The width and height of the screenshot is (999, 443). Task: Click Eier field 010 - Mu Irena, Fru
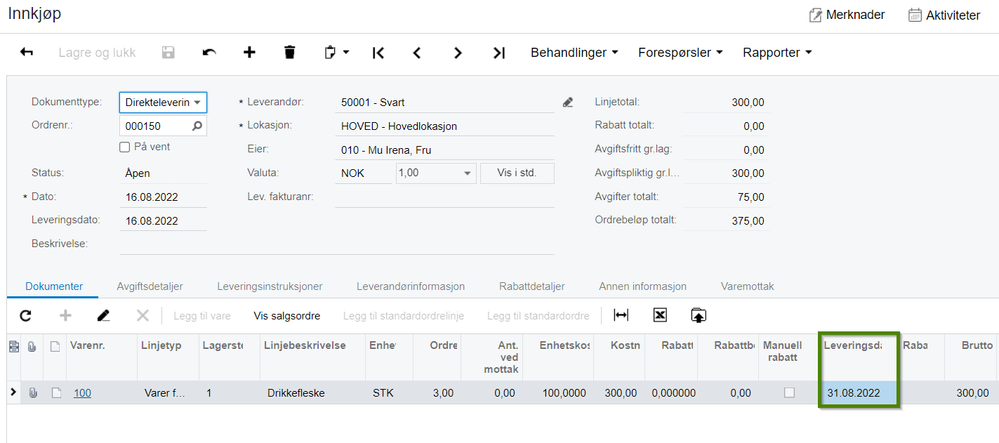(445, 150)
